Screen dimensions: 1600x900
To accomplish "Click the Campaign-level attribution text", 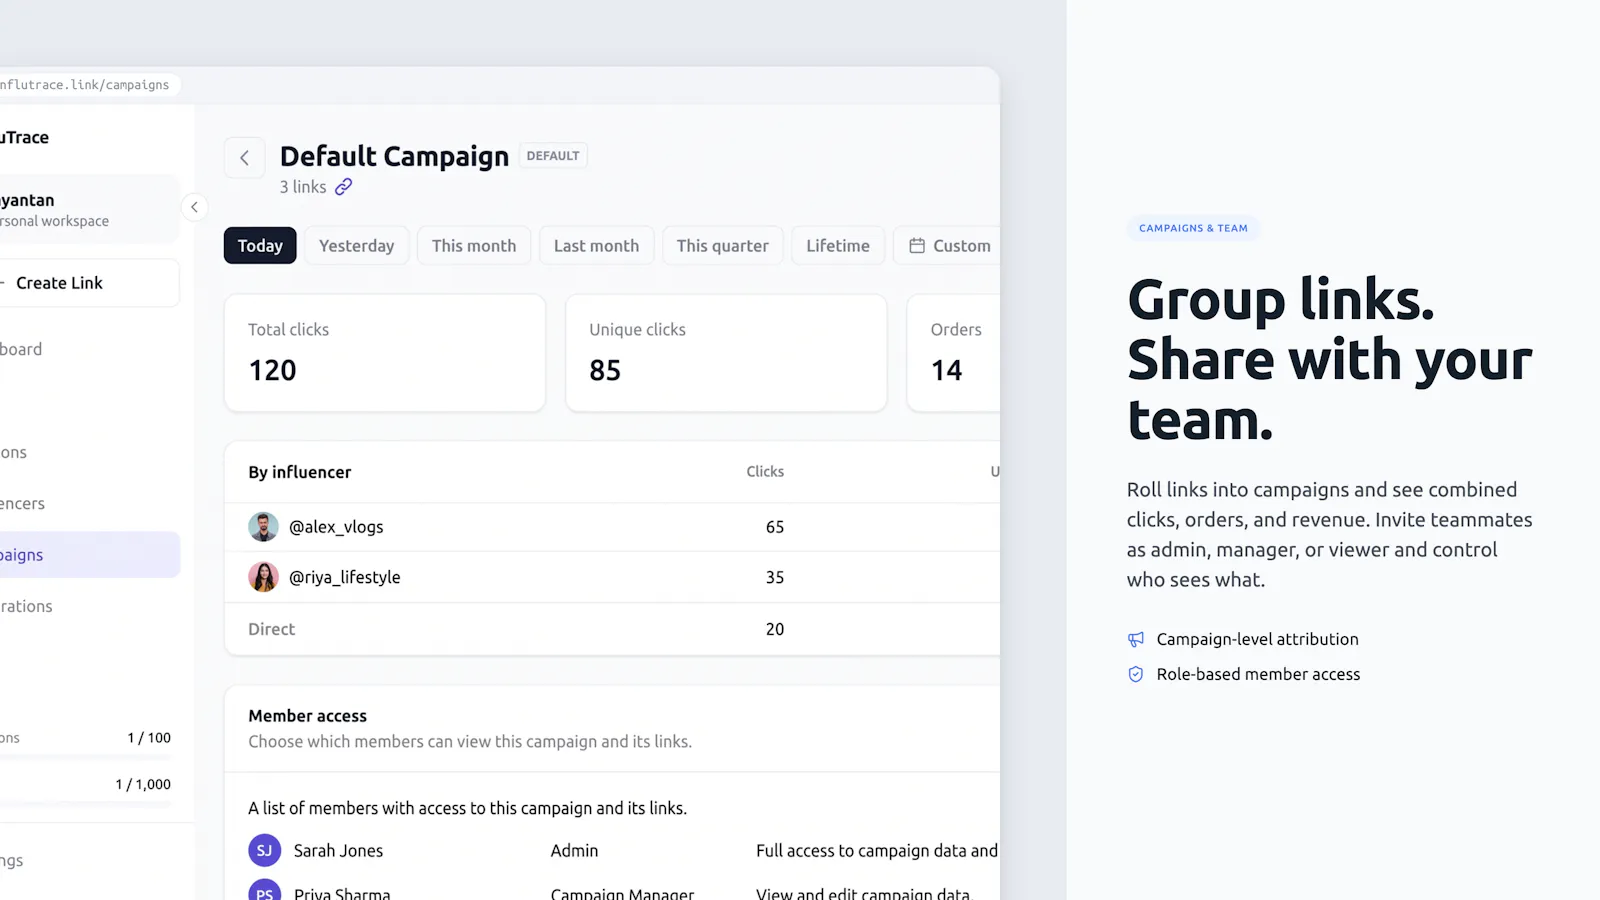I will [x=1258, y=639].
